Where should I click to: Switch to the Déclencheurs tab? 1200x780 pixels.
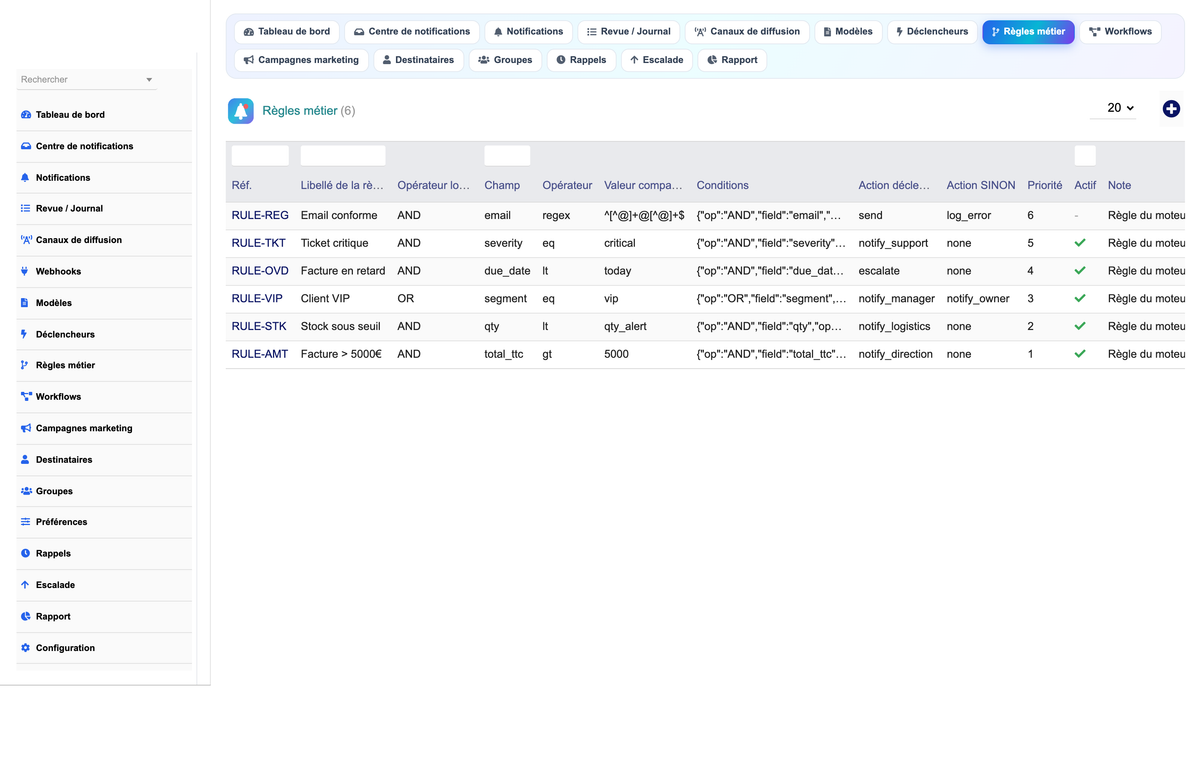932,32
